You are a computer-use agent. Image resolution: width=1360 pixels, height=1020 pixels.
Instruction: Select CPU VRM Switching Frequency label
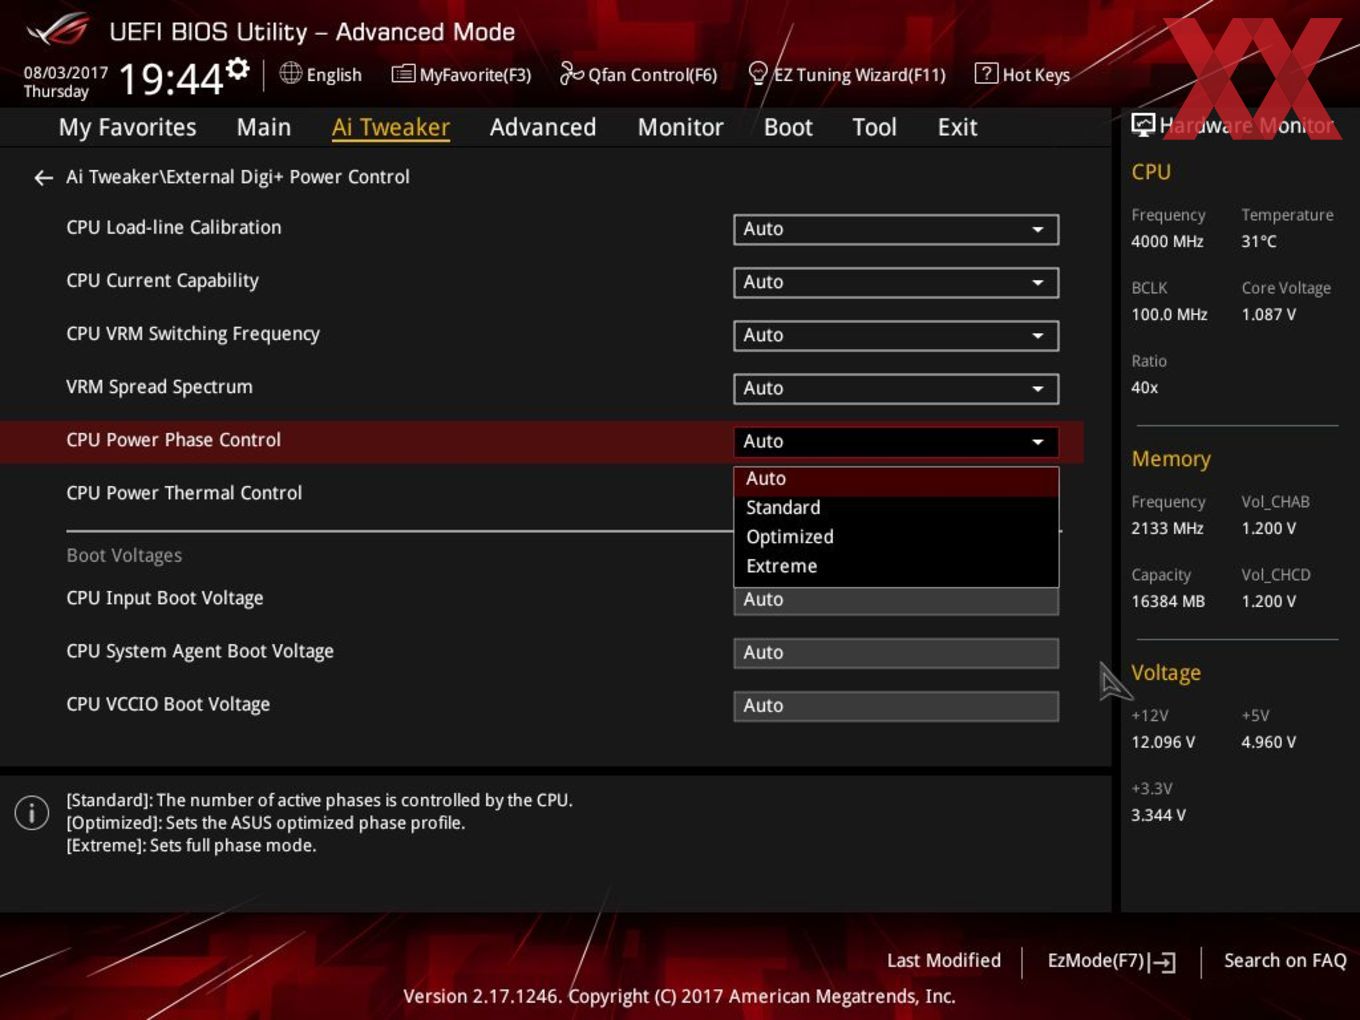tap(193, 334)
